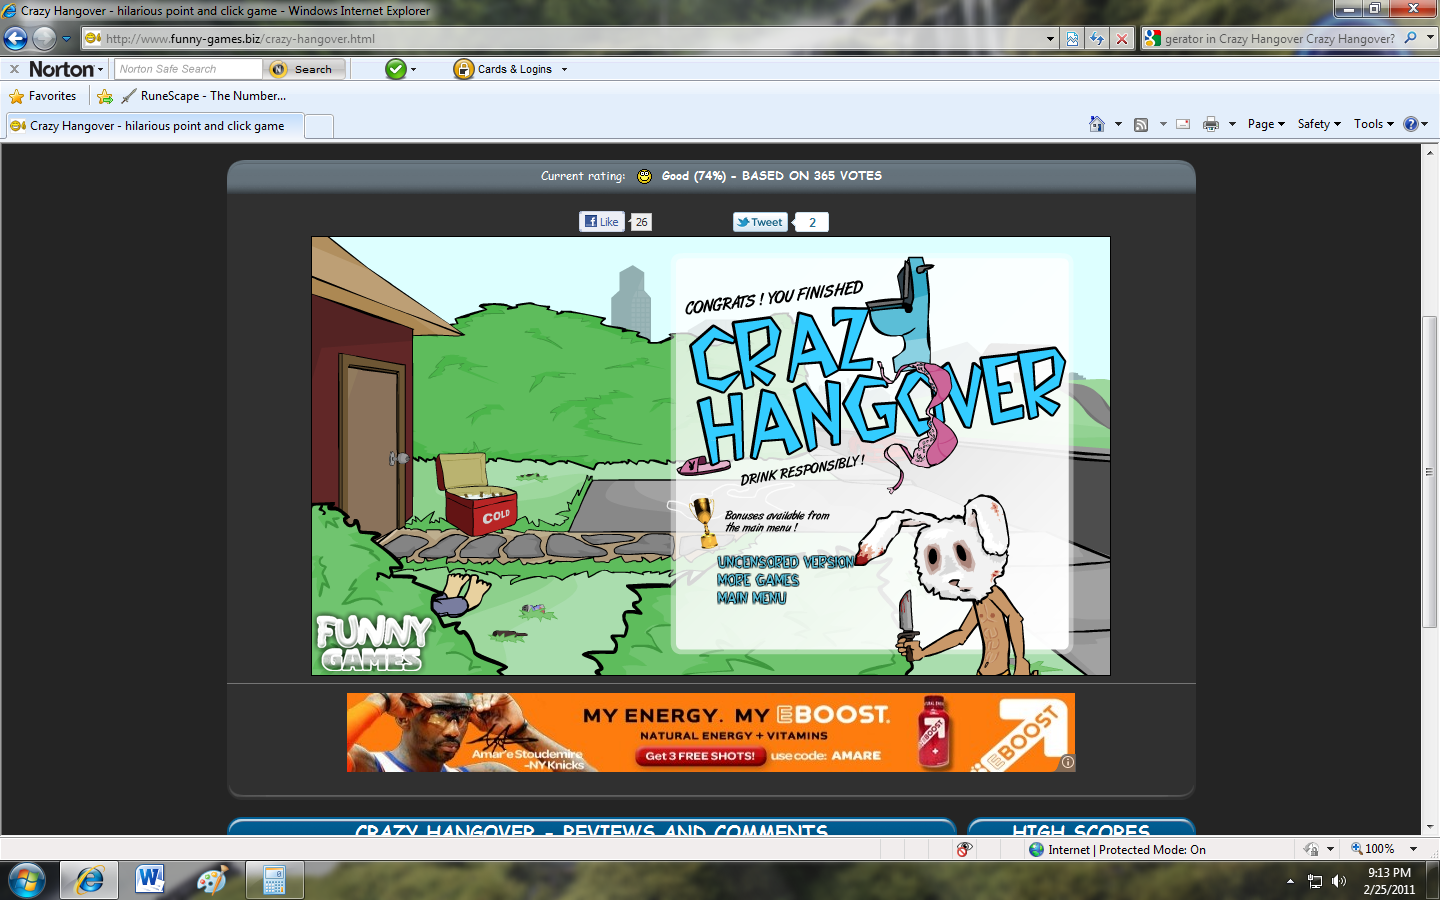Click the blocked-content privacy eye icon
The width and height of the screenshot is (1440, 900).
964,850
